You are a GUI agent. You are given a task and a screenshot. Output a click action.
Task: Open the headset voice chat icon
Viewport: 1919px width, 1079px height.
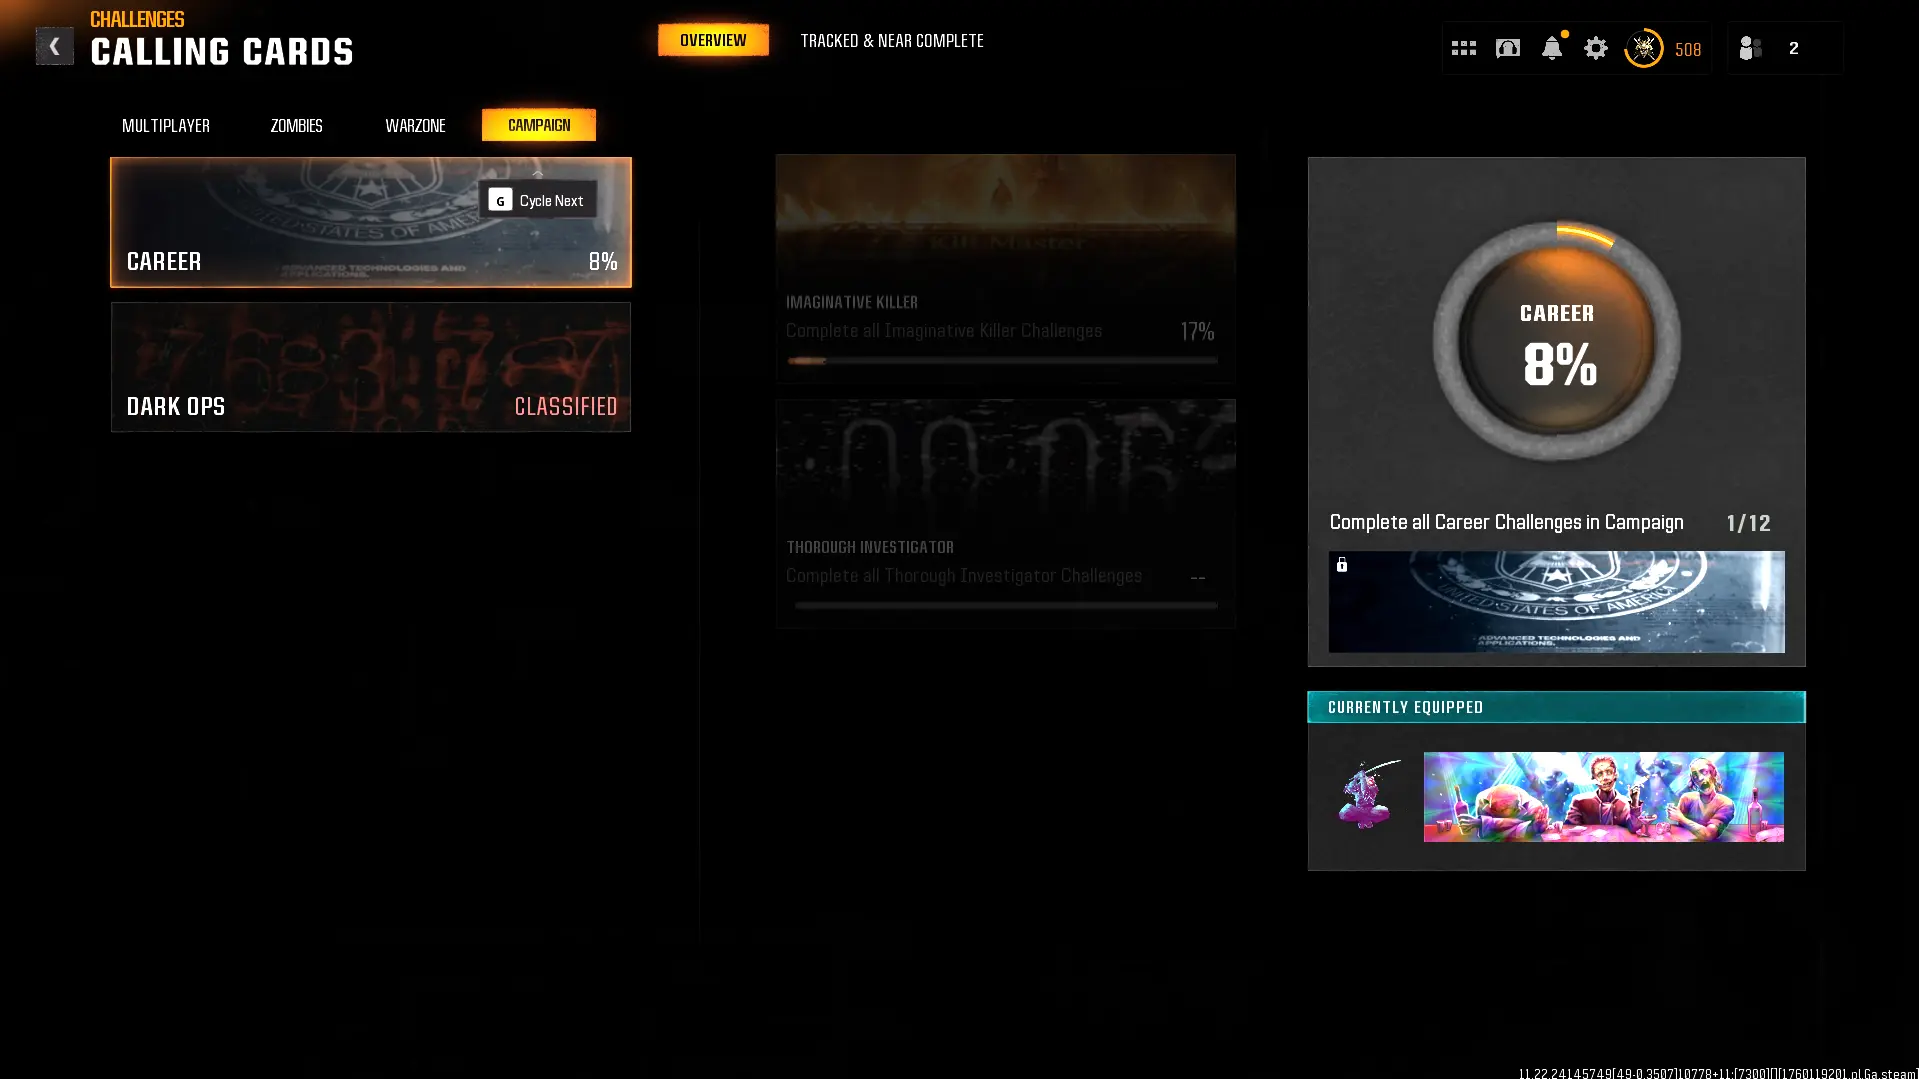tap(1507, 48)
